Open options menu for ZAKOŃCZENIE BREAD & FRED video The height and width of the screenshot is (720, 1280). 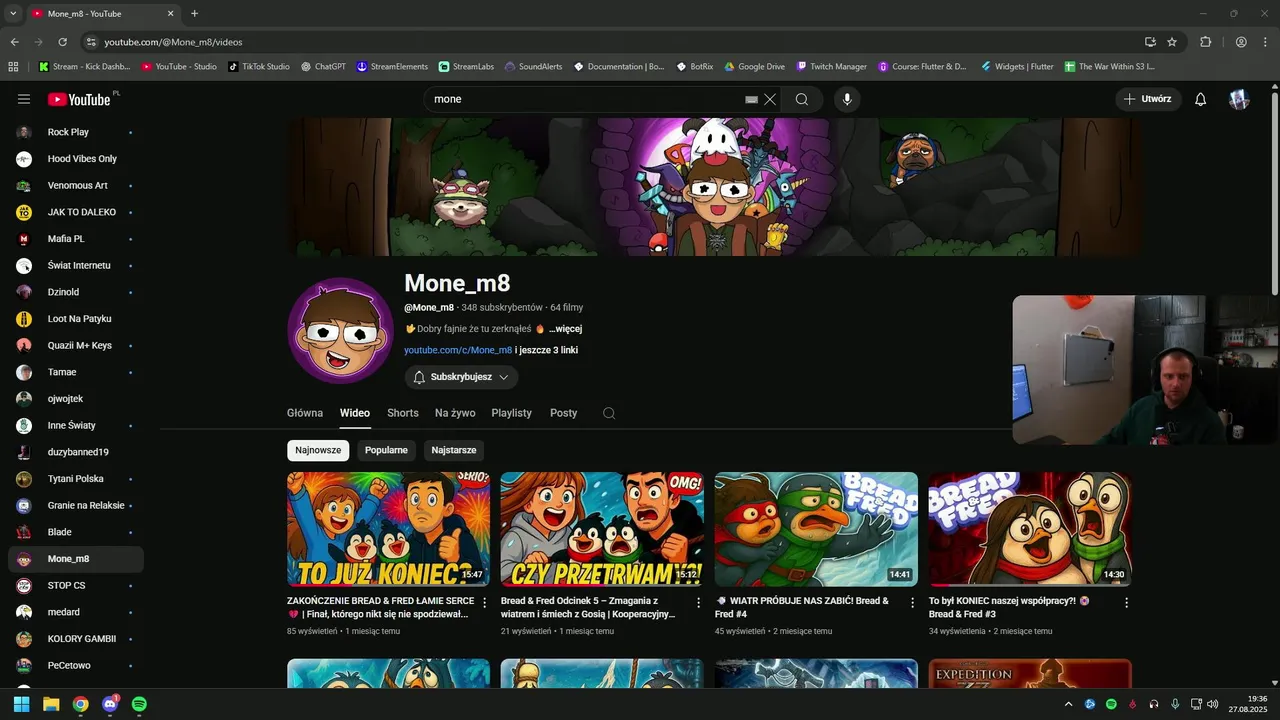485,603
